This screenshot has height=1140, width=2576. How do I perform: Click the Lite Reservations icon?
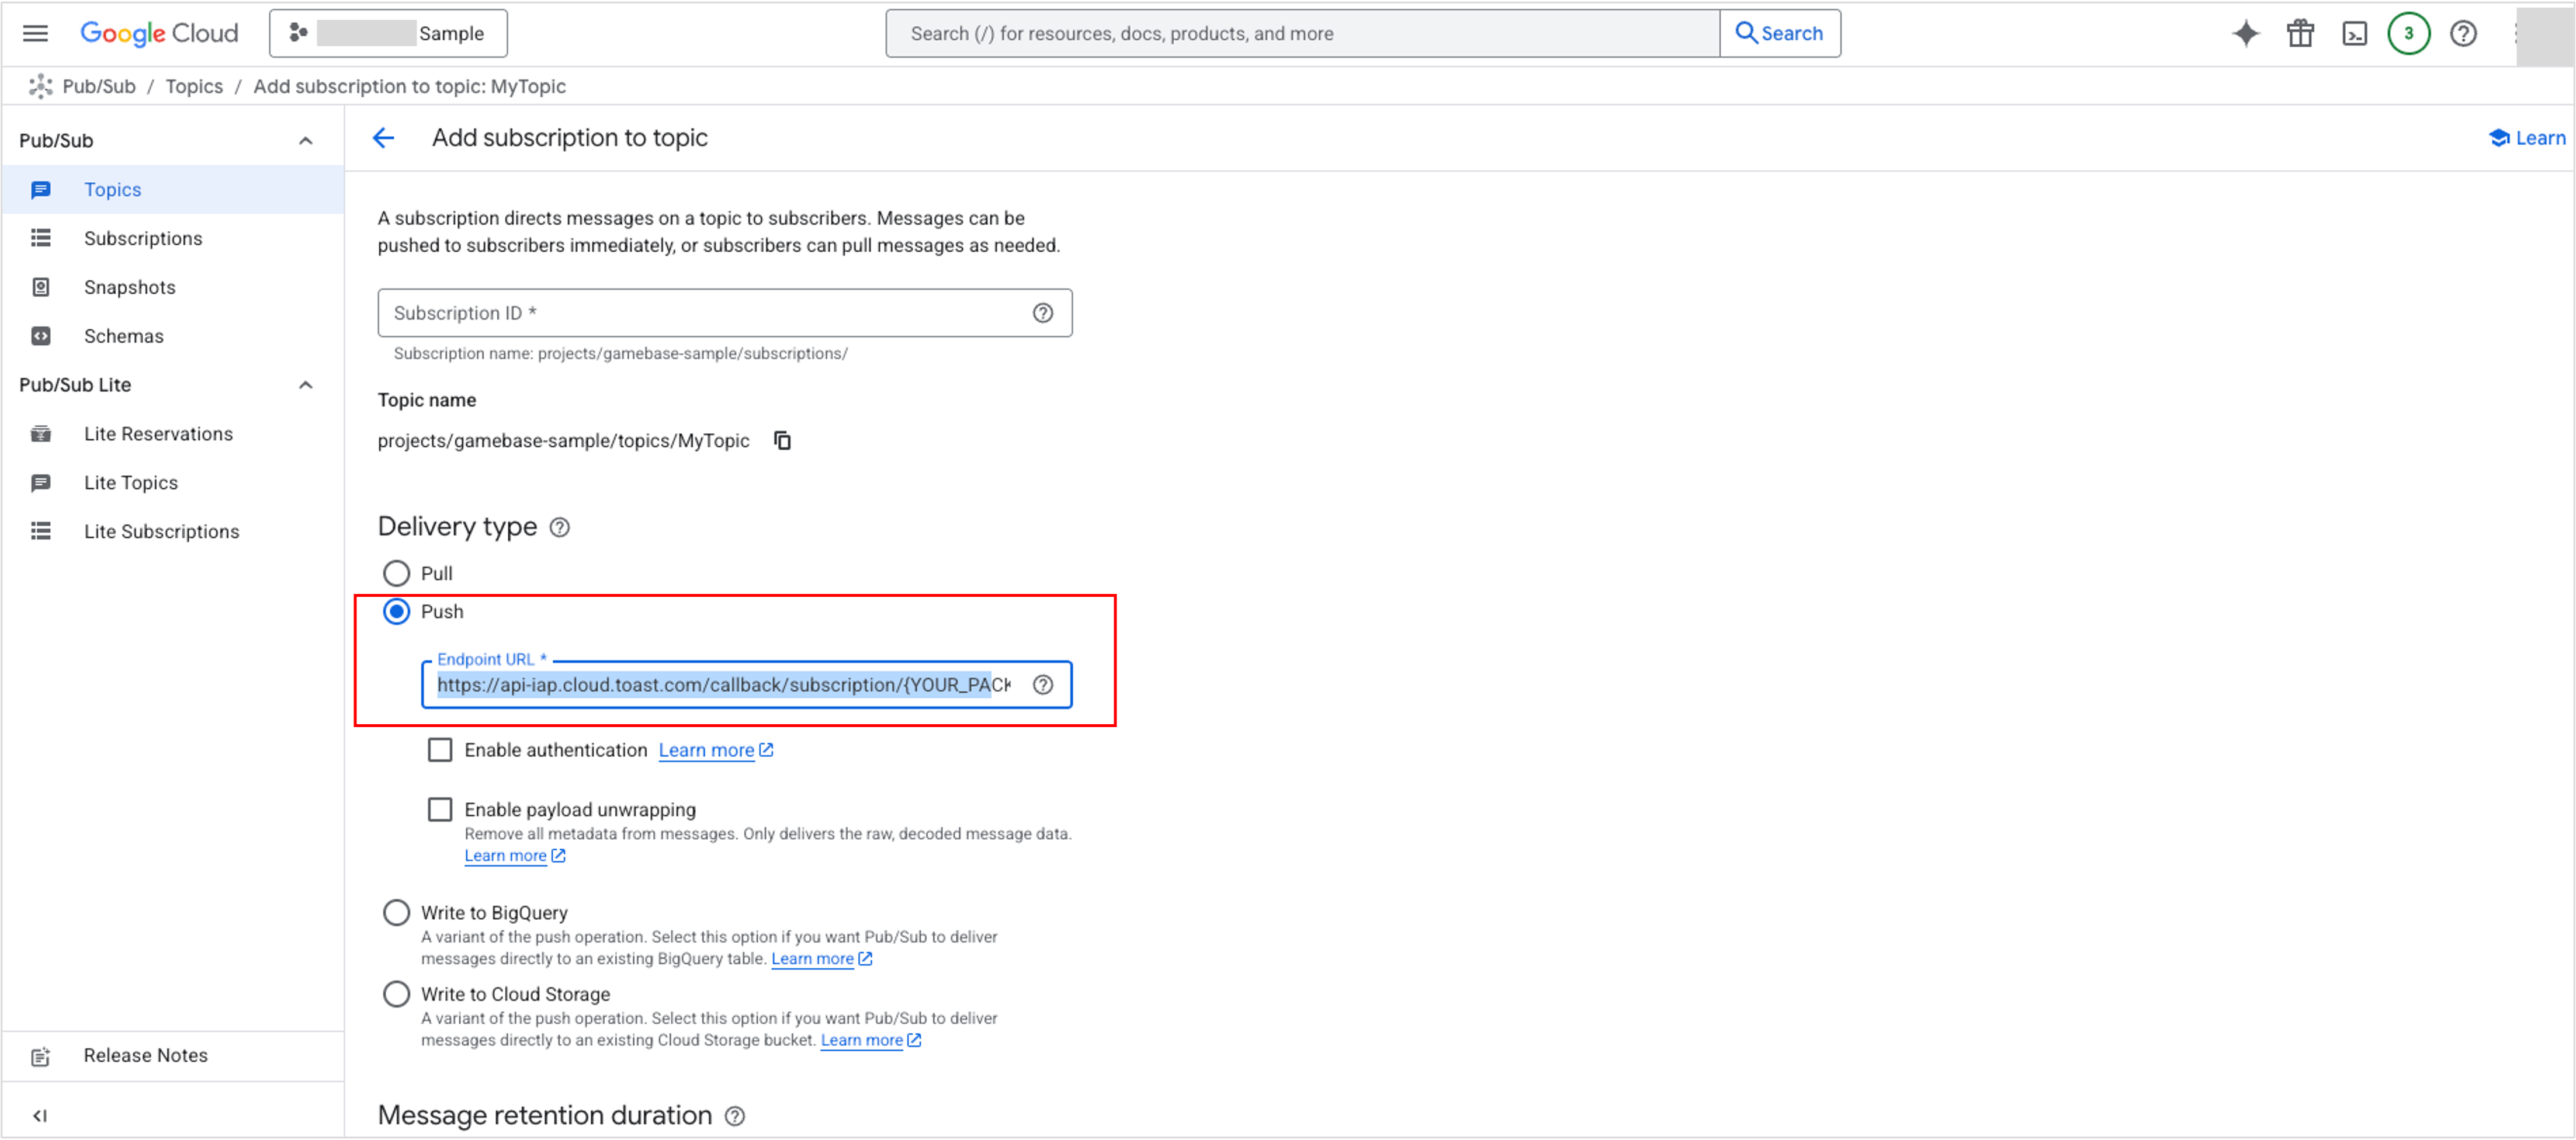pos(41,434)
